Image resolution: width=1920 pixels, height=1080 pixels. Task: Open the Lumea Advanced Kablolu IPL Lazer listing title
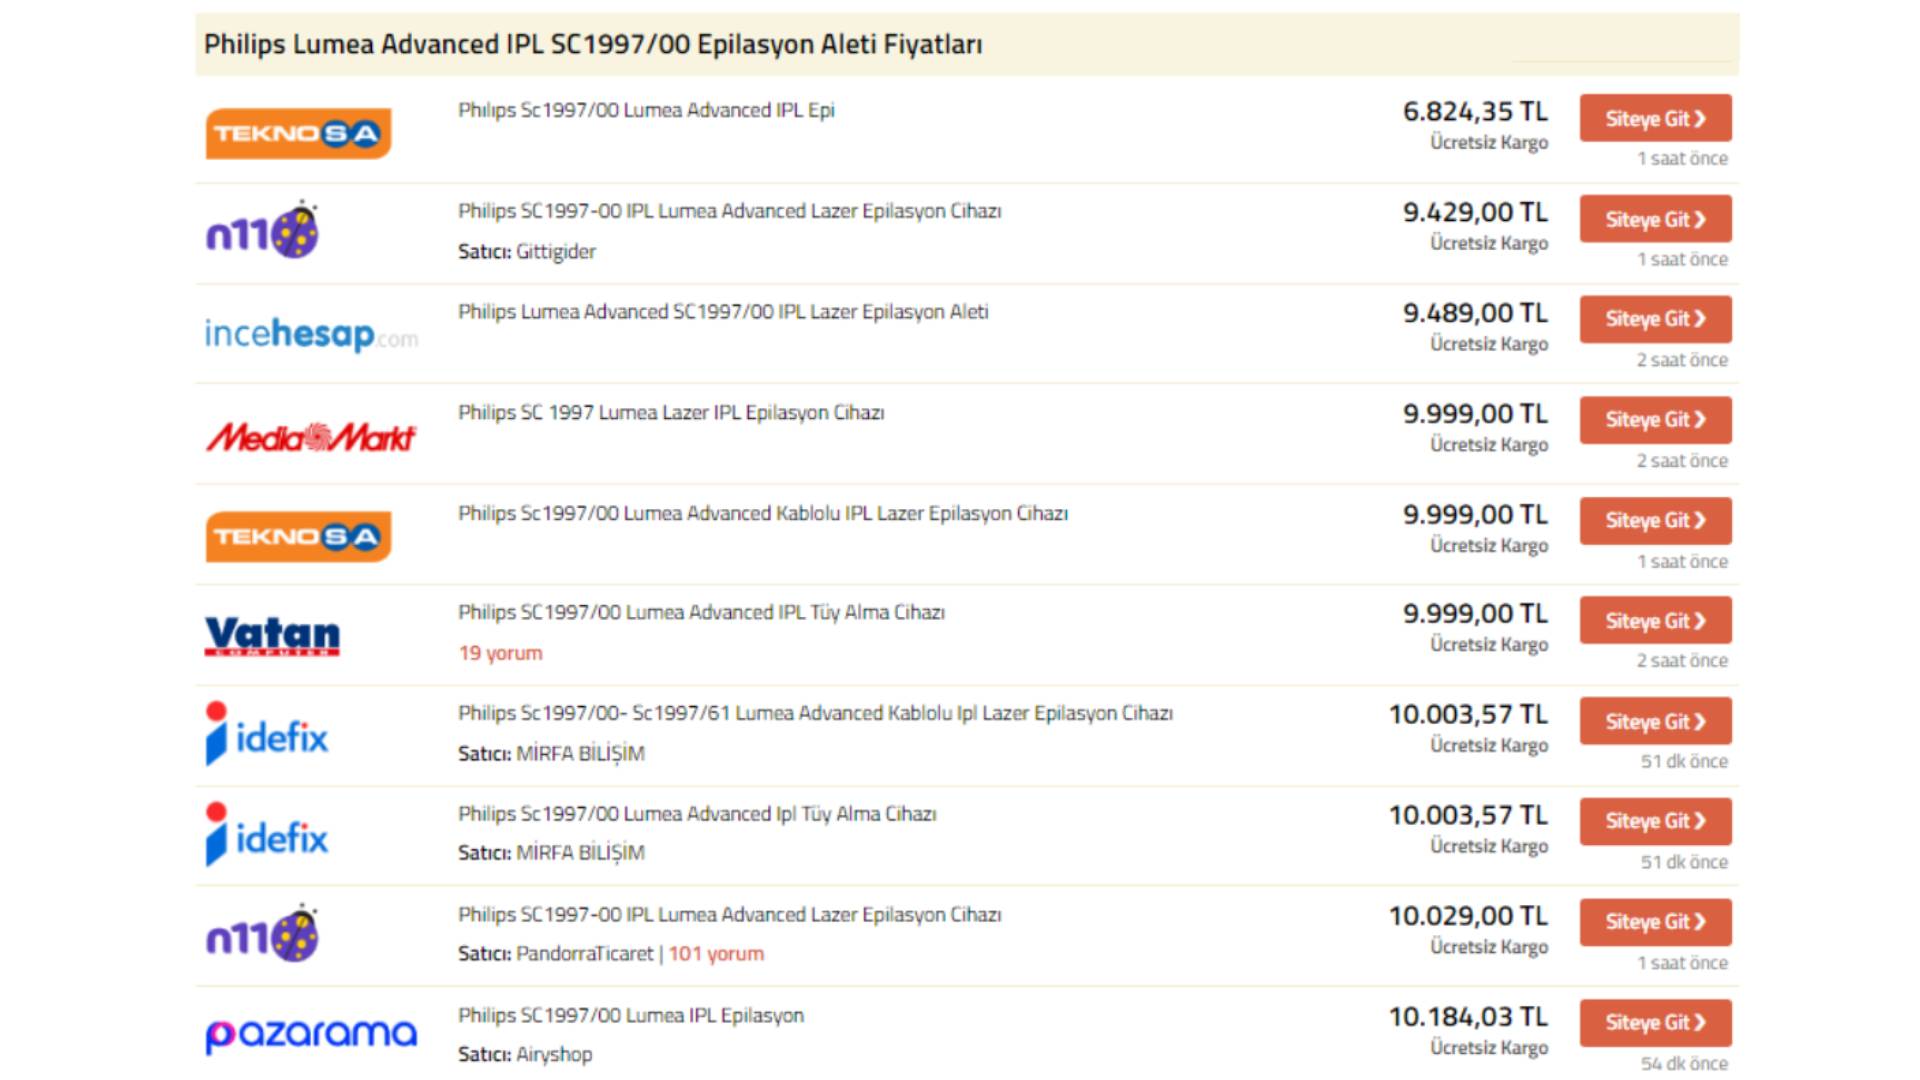763,514
